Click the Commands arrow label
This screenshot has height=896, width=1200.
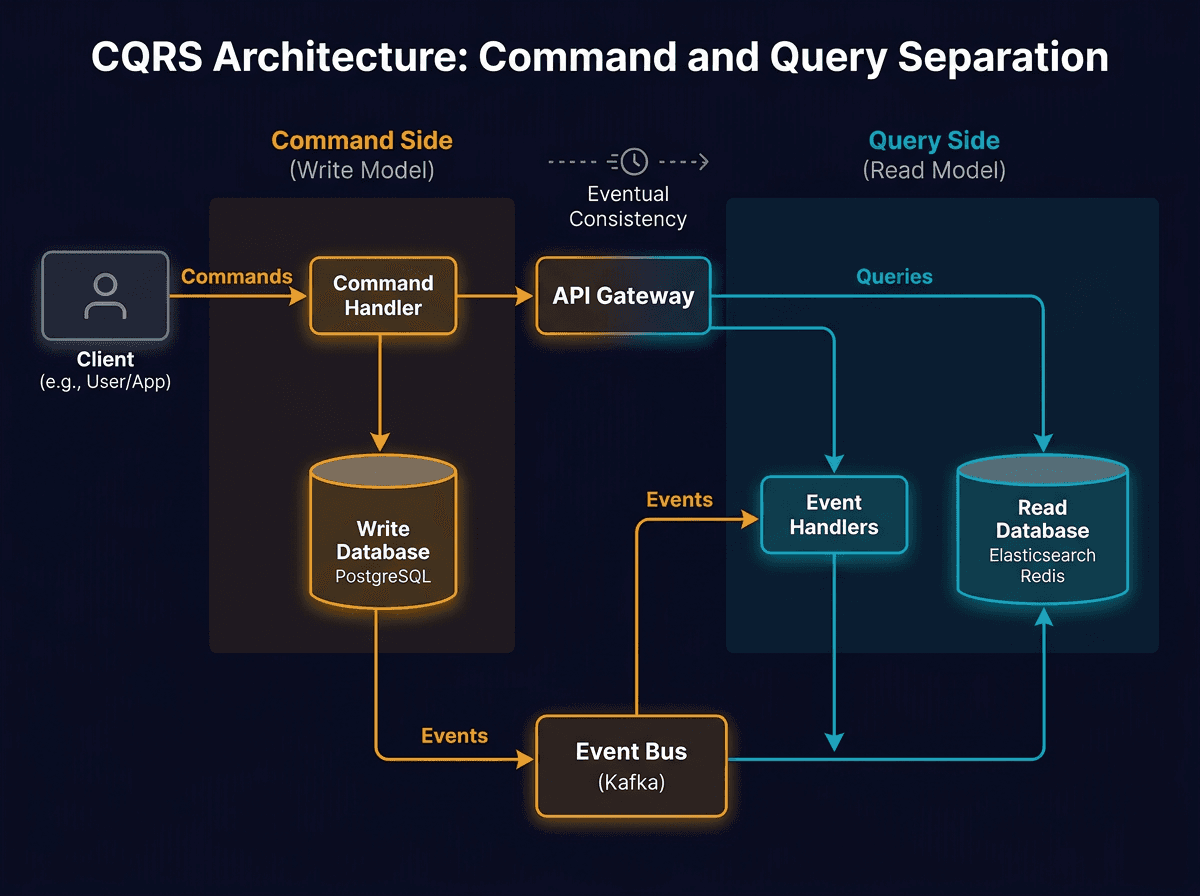(x=237, y=276)
